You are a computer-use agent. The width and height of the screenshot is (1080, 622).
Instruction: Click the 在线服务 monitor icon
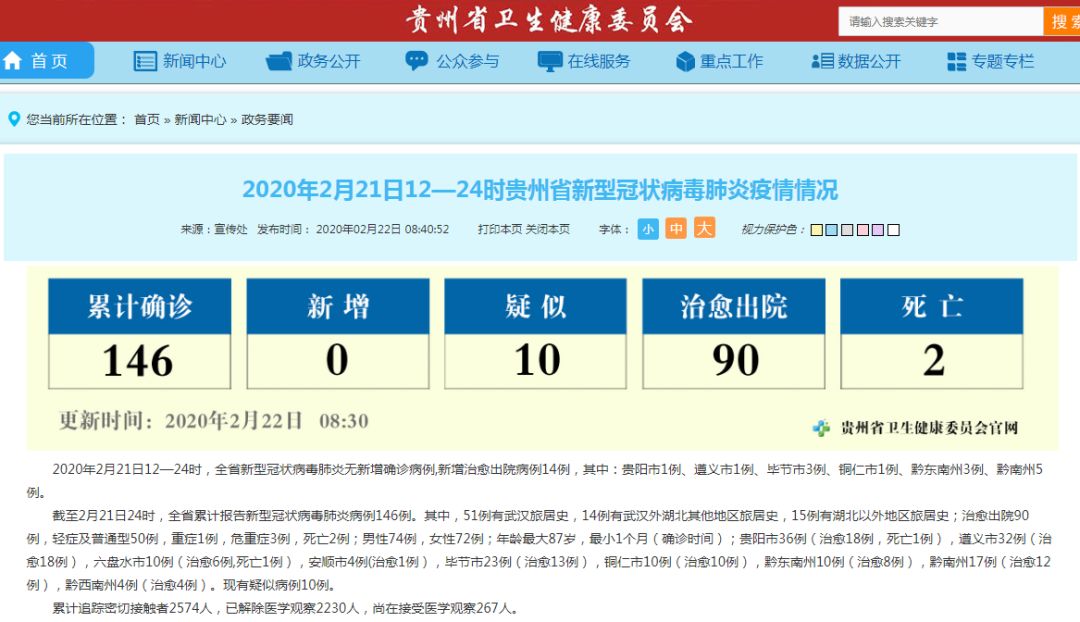tap(550, 61)
